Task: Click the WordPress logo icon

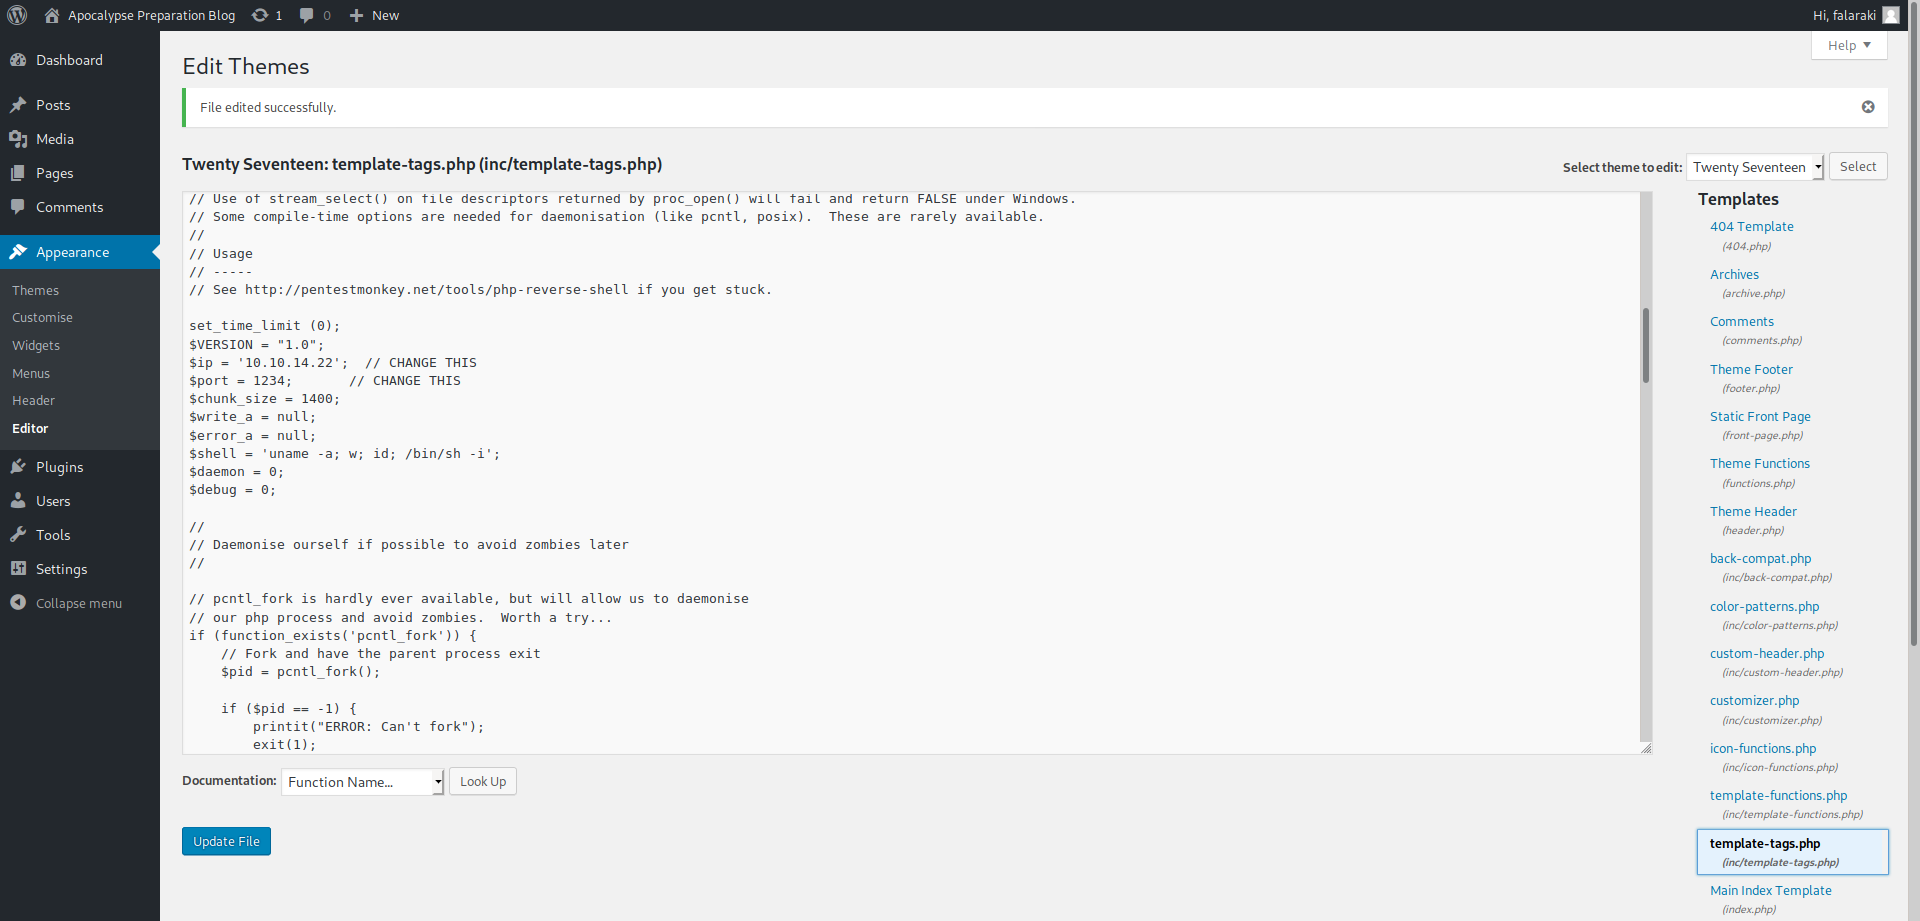Action: [17, 15]
